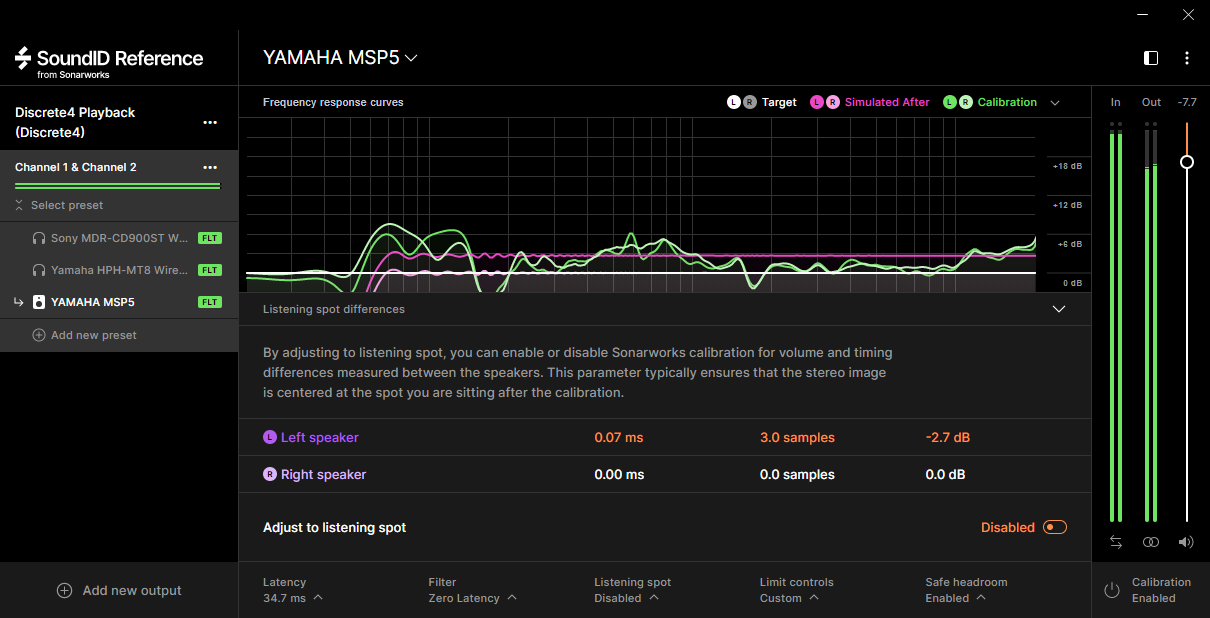Viewport: 1210px width, 618px height.
Task: Click the Frequency response curves heading
Action: coord(333,102)
